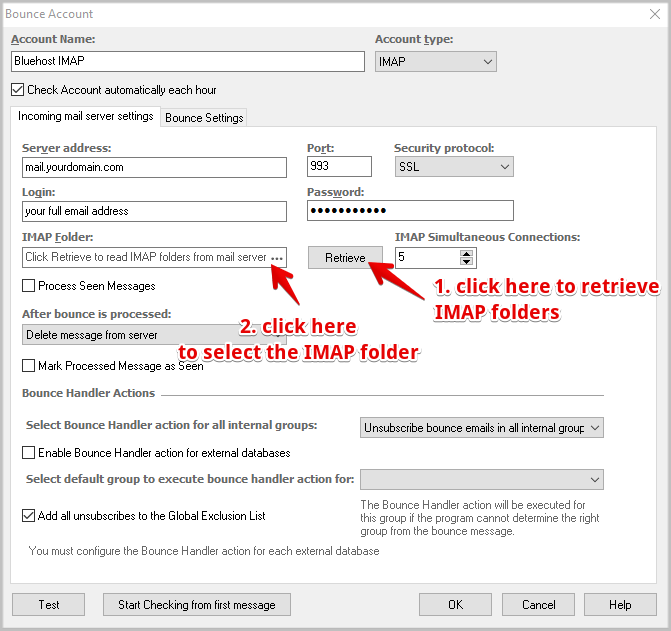Click the Account Name field
This screenshot has height=631, width=671.
(x=188, y=61)
